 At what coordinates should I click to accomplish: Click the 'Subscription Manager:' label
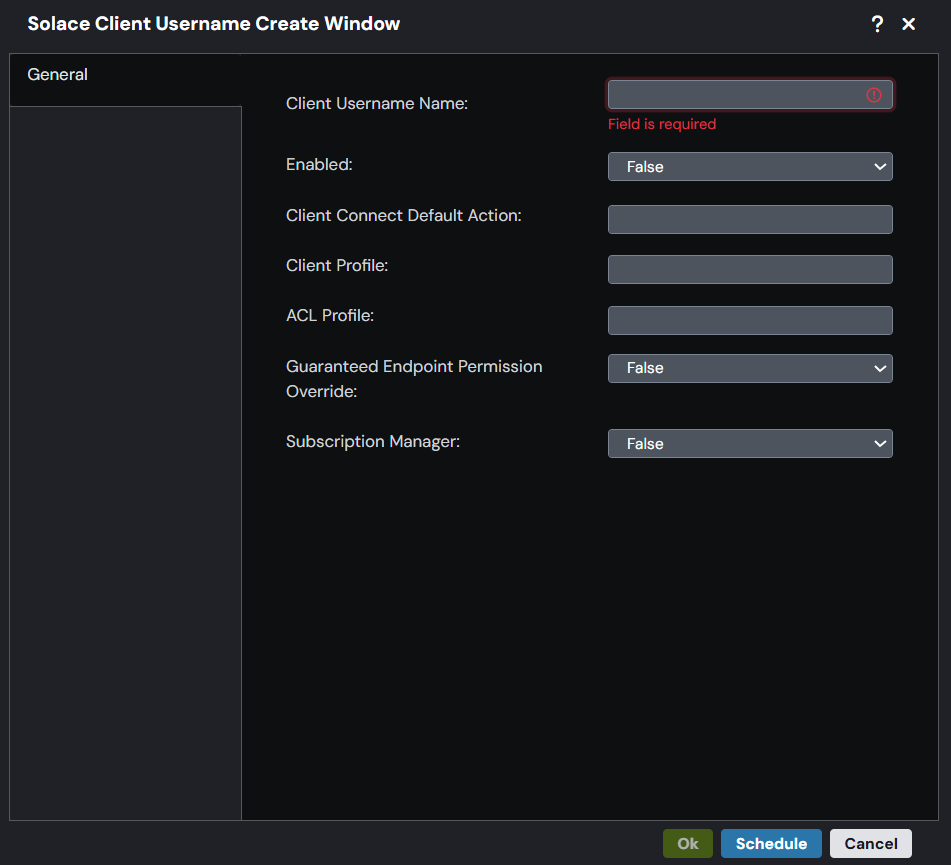coord(373,442)
